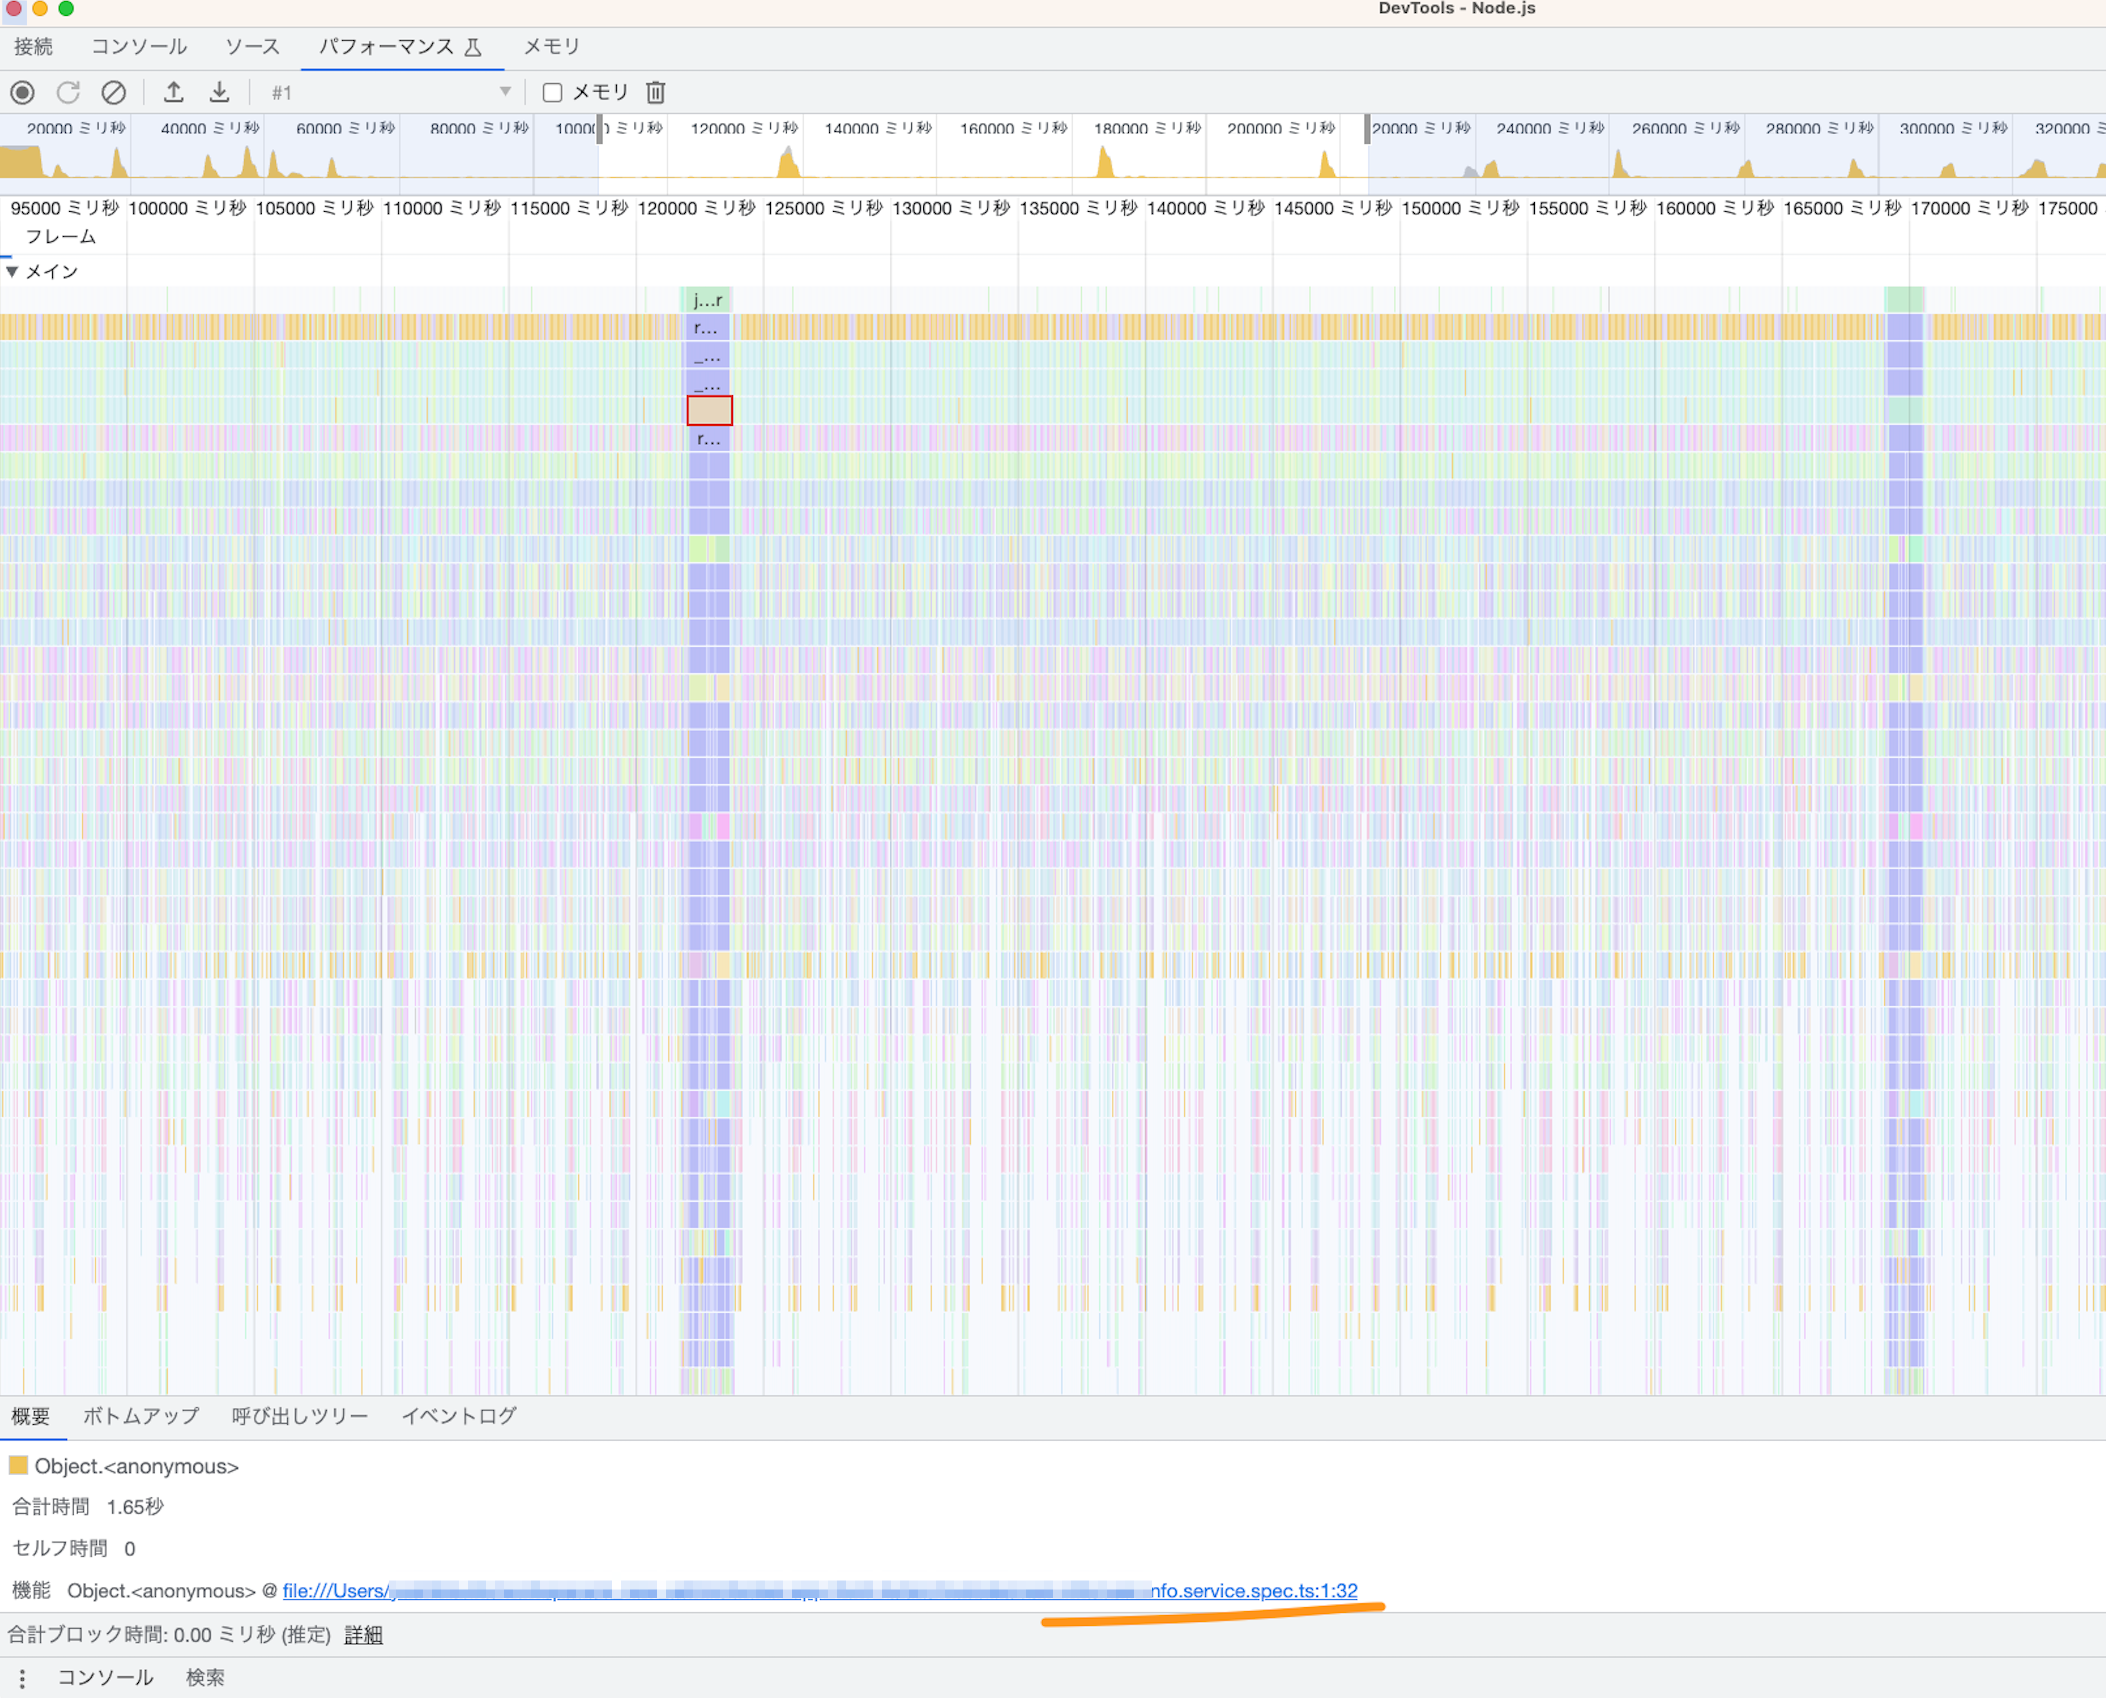Screen dimensions: 2106x1698
Task: Open the drawer 検索 tab
Action: point(205,1678)
